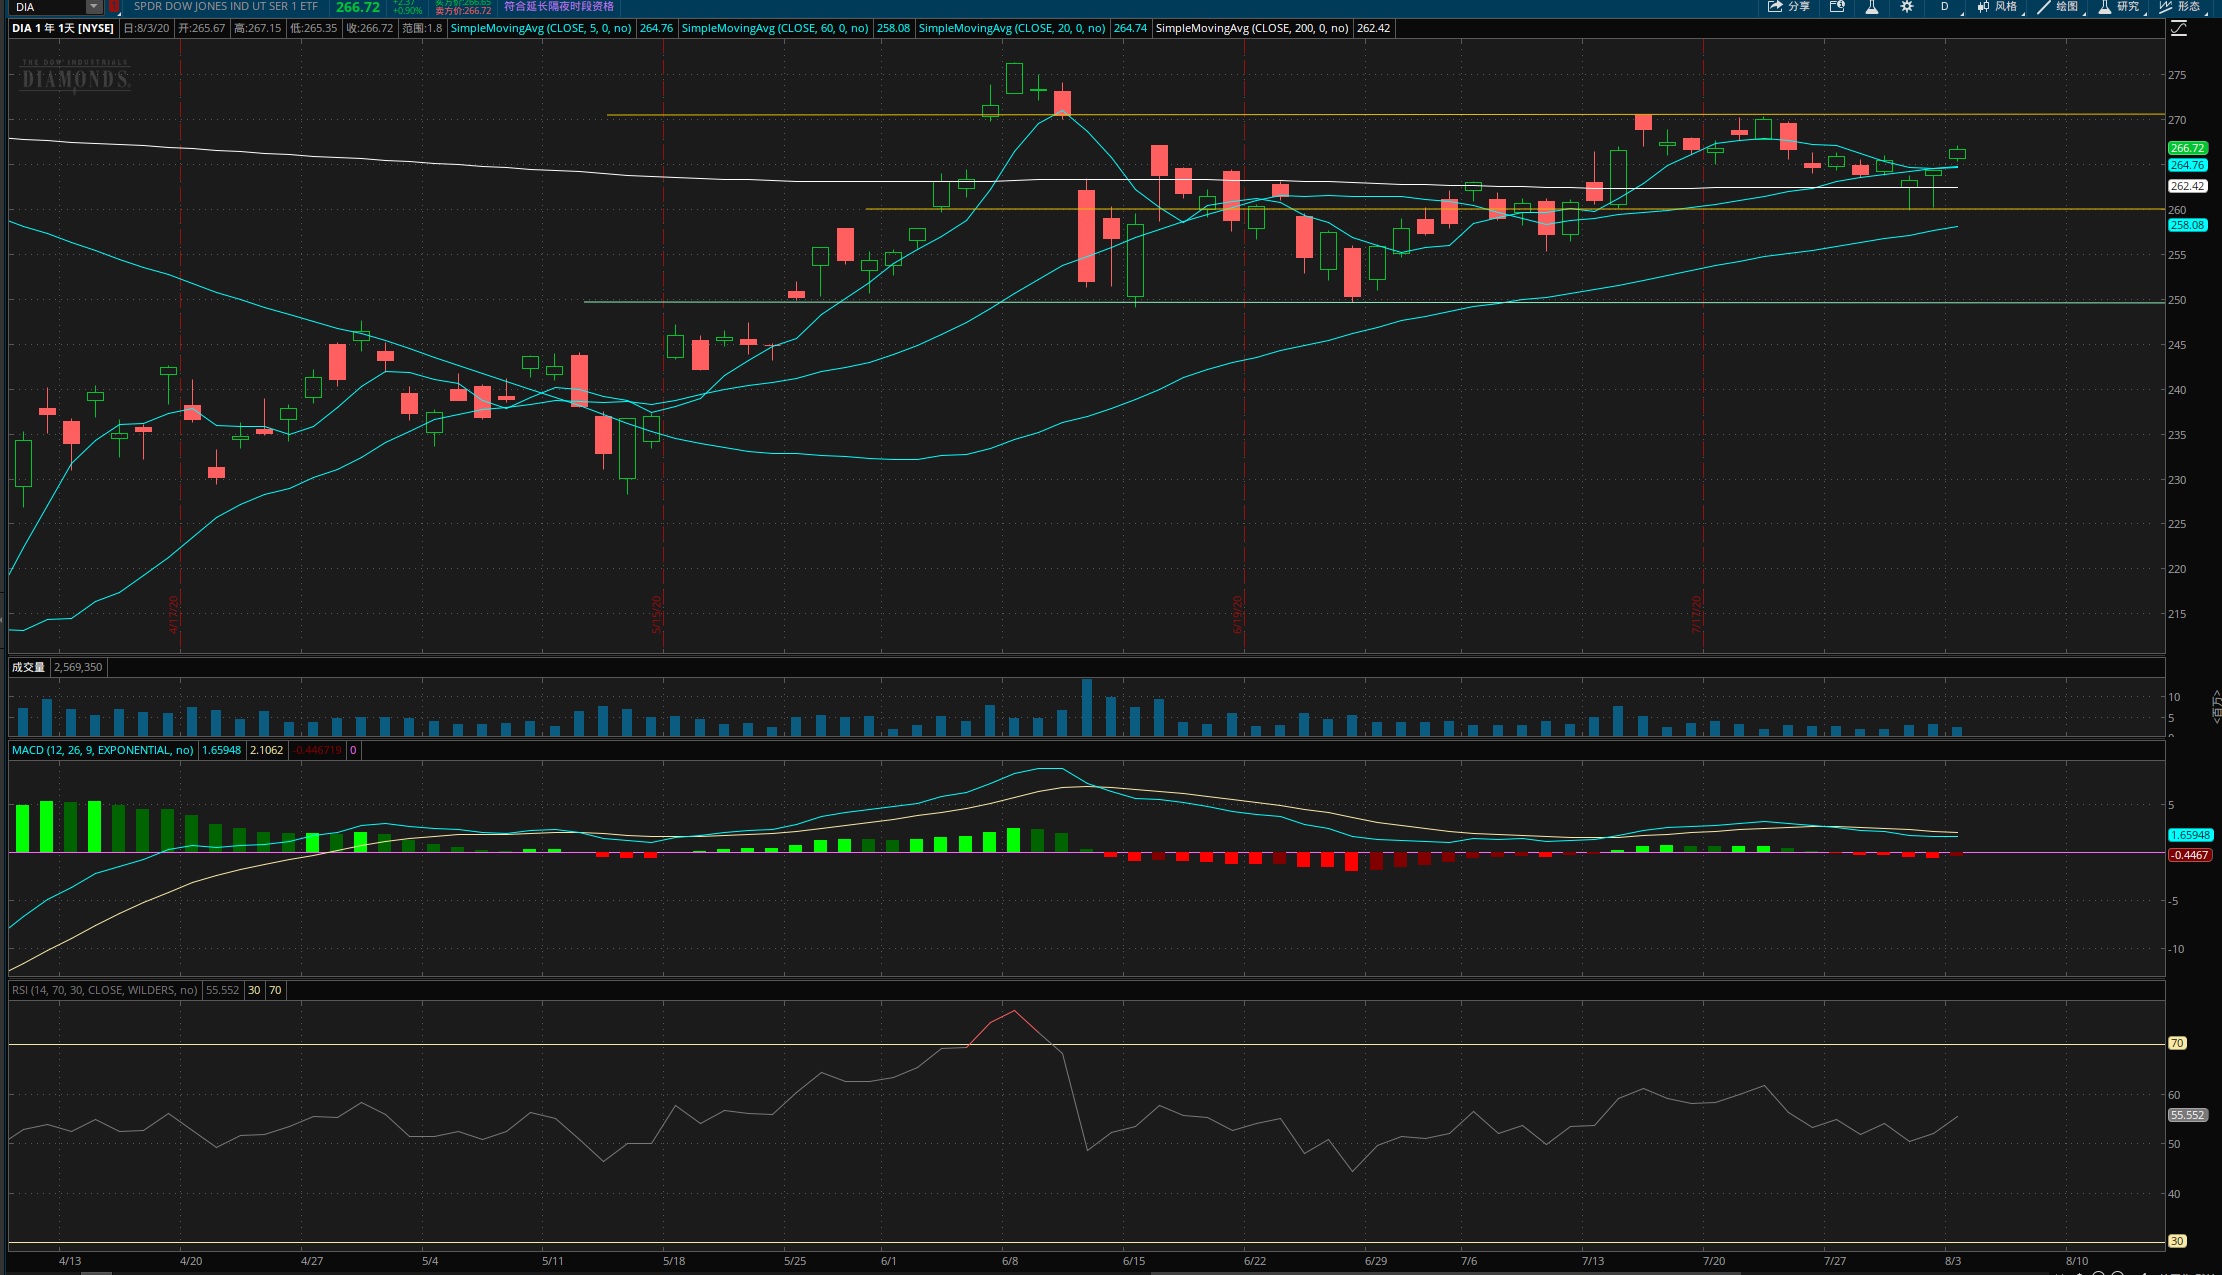Click the SimpleMovingAvg (CLOSE, 20, 0, no) label

(x=1012, y=28)
